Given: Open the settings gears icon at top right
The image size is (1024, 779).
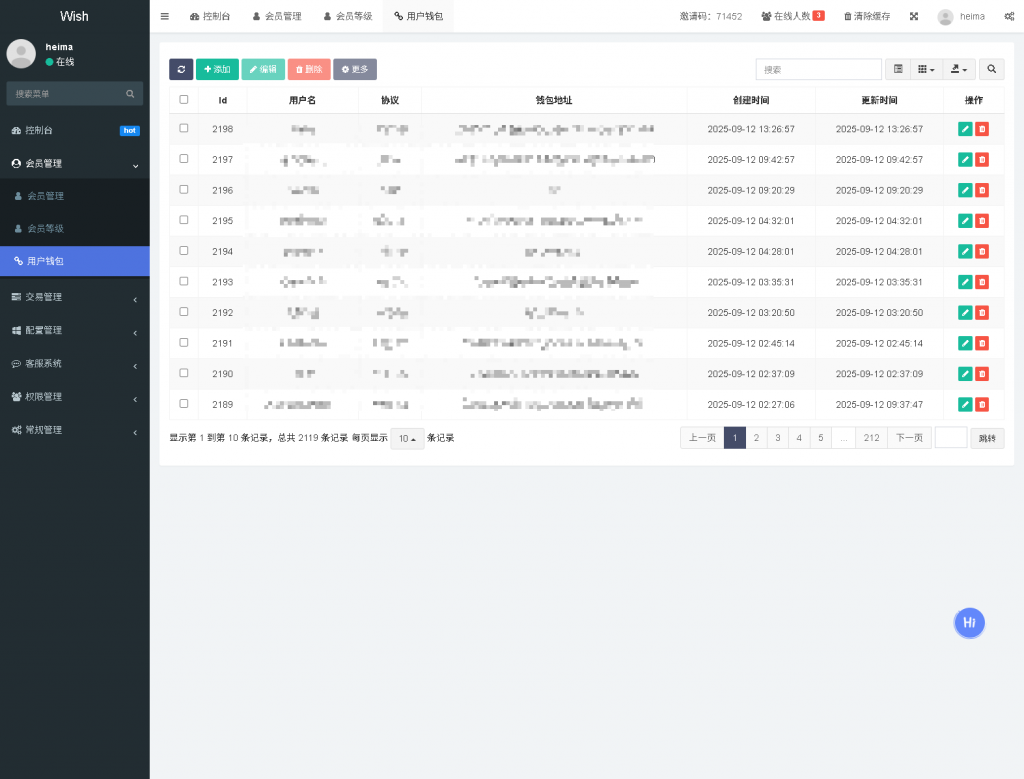Looking at the screenshot, I should coord(1009,16).
